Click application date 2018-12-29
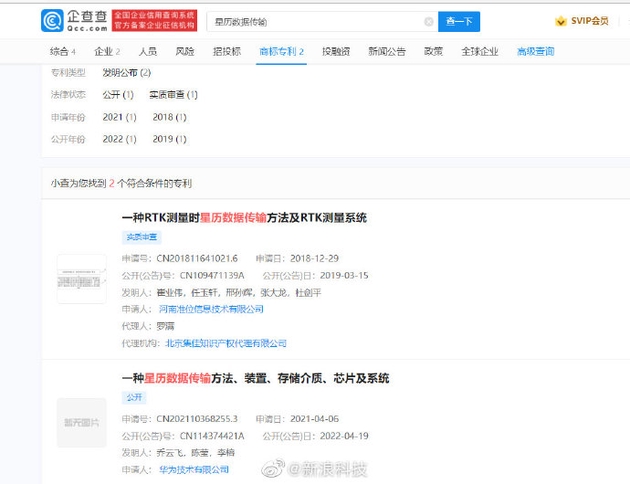Image resolution: width=630 pixels, height=484 pixels. tap(314, 258)
